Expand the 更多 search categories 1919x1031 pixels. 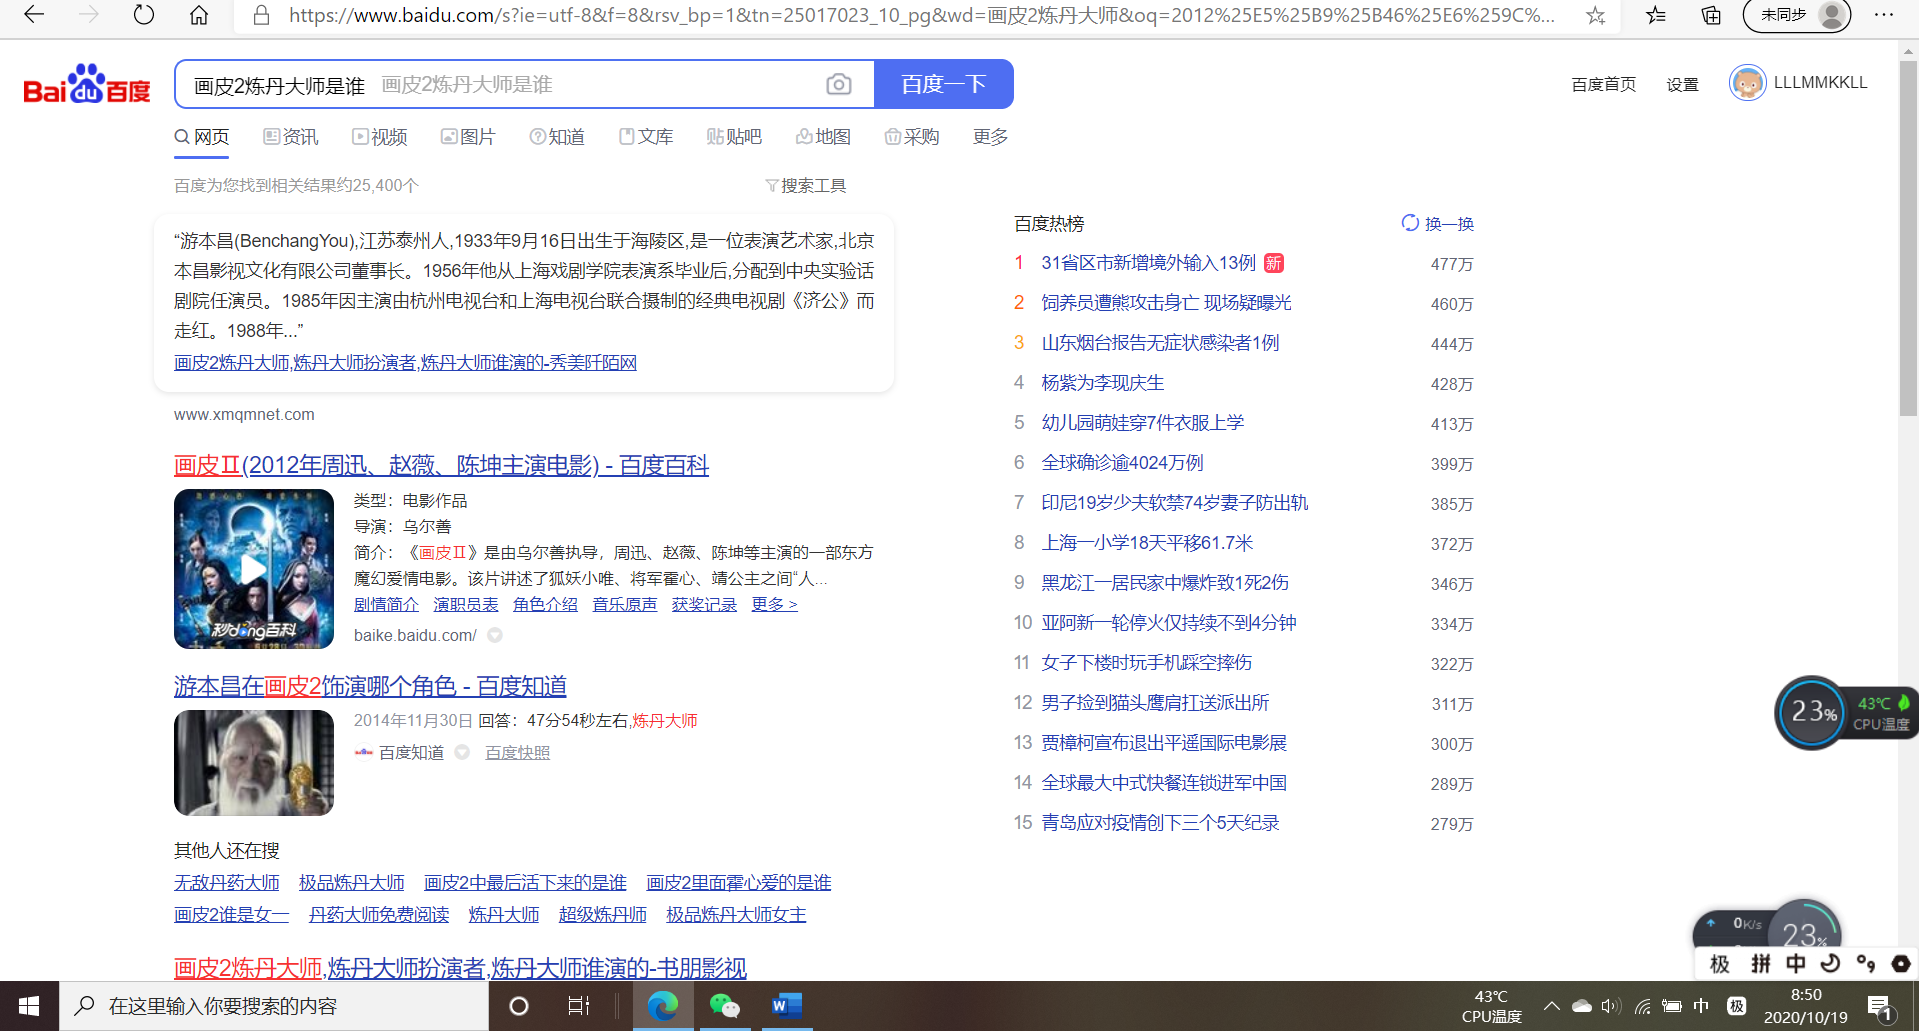click(990, 137)
